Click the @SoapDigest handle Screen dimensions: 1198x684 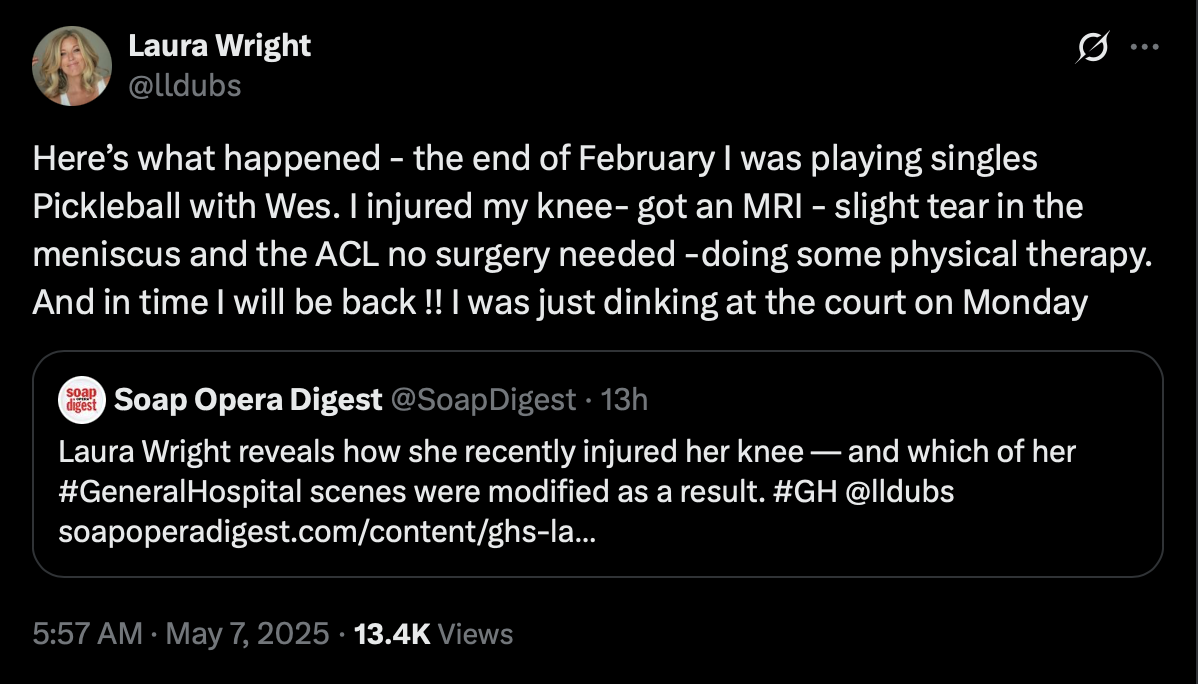coord(483,400)
